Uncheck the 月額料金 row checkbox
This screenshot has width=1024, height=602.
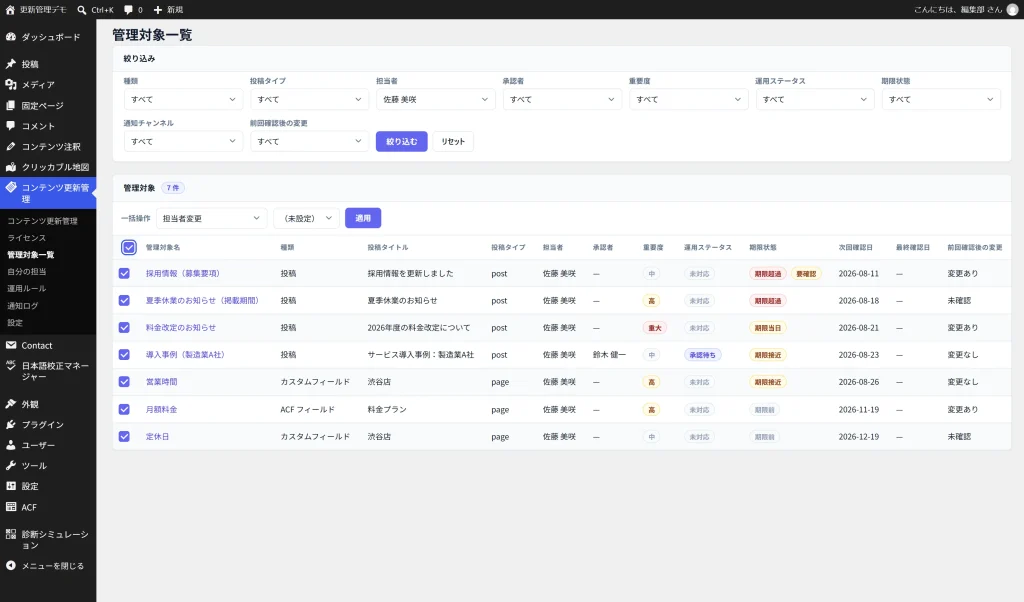point(124,409)
